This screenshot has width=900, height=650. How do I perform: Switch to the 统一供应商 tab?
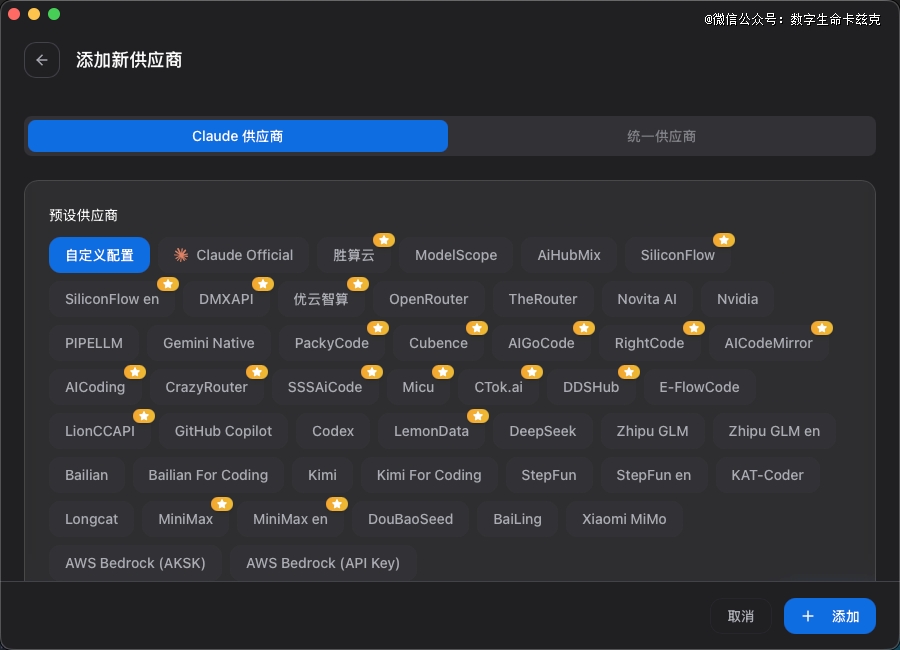(x=661, y=136)
